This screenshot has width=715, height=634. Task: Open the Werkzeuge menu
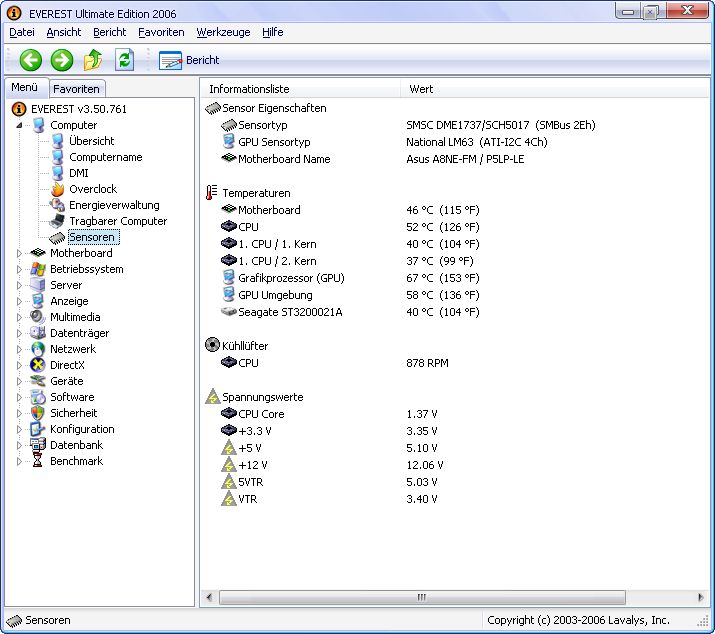point(223,32)
